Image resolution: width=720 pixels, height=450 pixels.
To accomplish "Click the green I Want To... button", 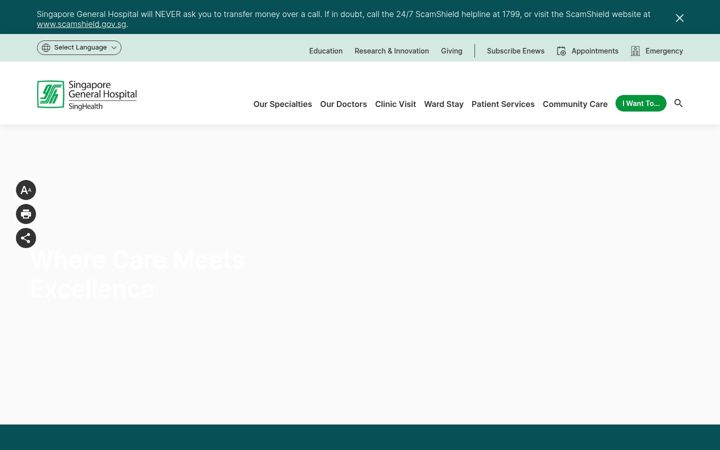I will point(641,103).
